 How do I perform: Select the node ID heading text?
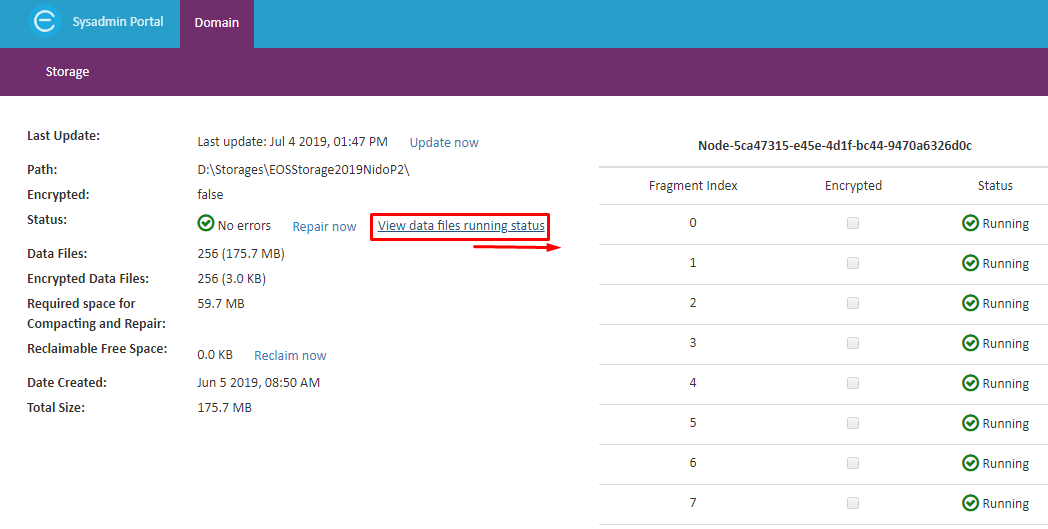(835, 145)
